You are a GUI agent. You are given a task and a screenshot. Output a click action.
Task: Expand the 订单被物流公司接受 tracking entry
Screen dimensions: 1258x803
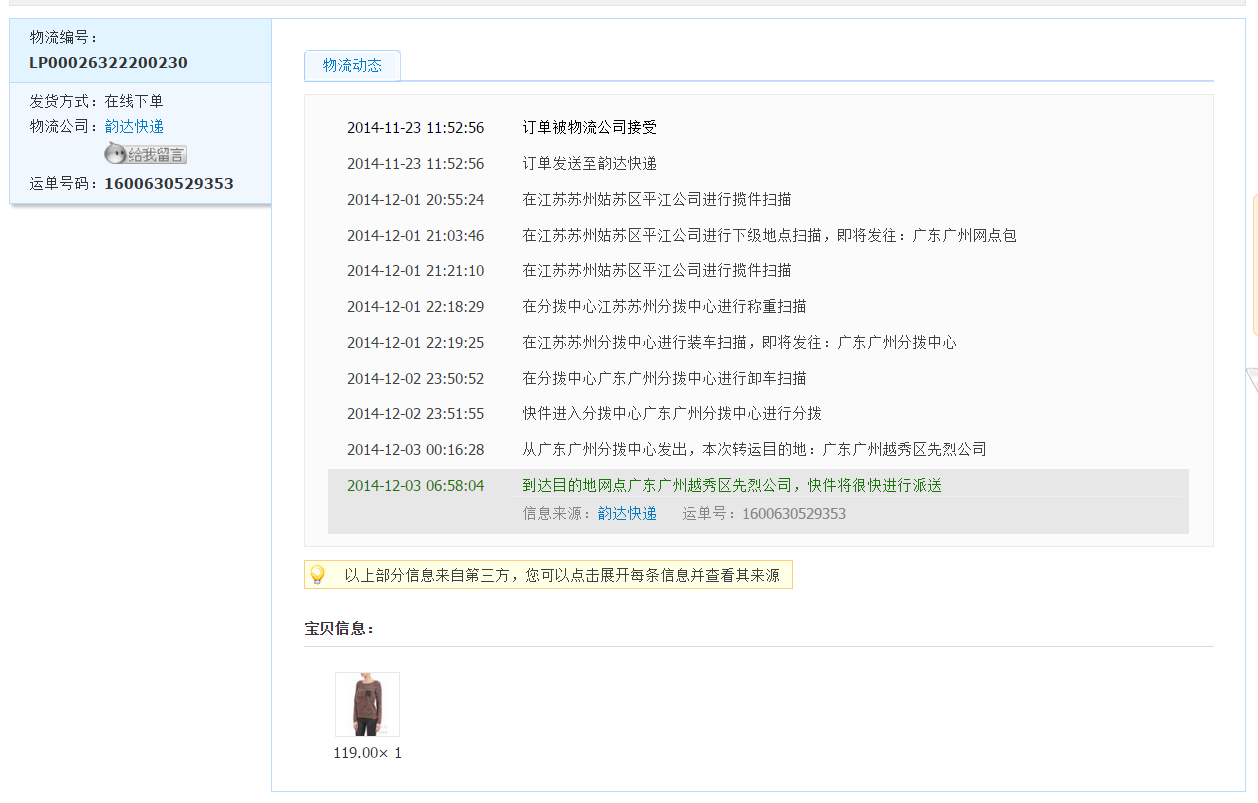[x=589, y=128]
